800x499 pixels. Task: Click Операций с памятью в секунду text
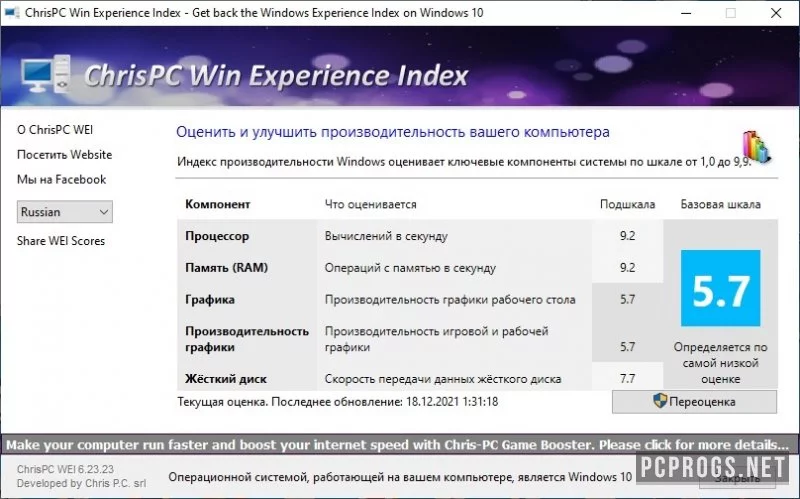[x=410, y=268]
